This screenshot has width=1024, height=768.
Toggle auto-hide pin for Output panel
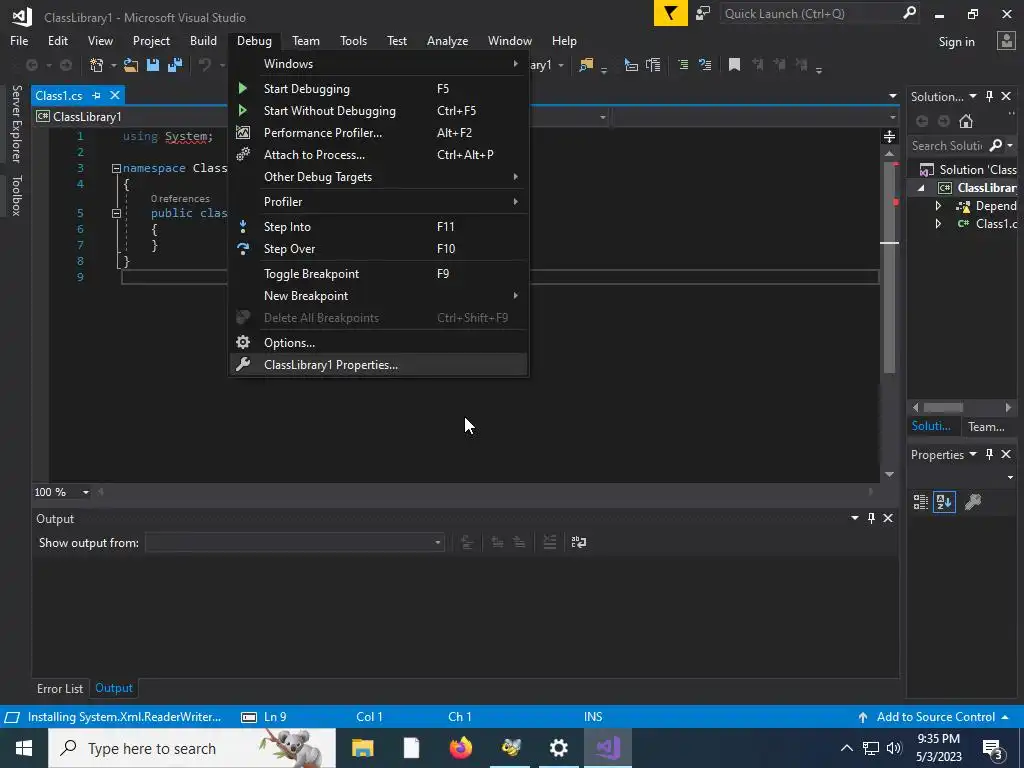pos(871,518)
